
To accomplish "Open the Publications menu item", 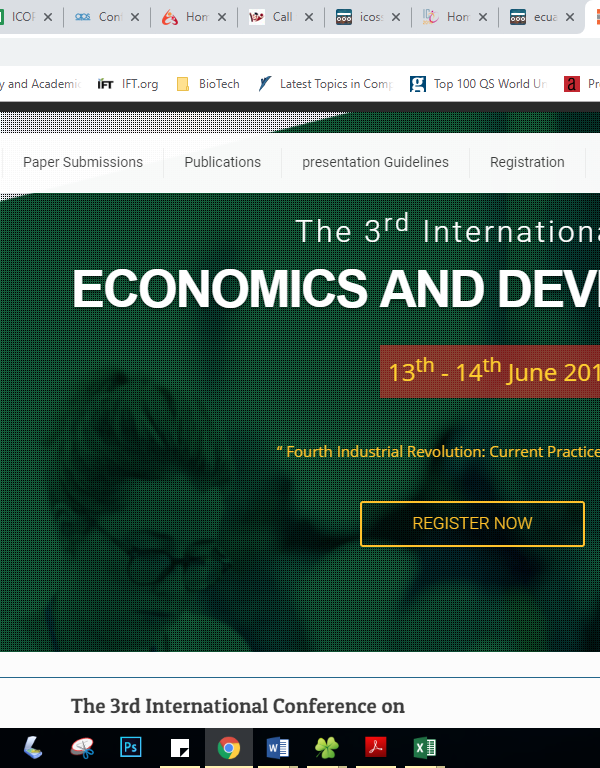I will (x=222, y=162).
